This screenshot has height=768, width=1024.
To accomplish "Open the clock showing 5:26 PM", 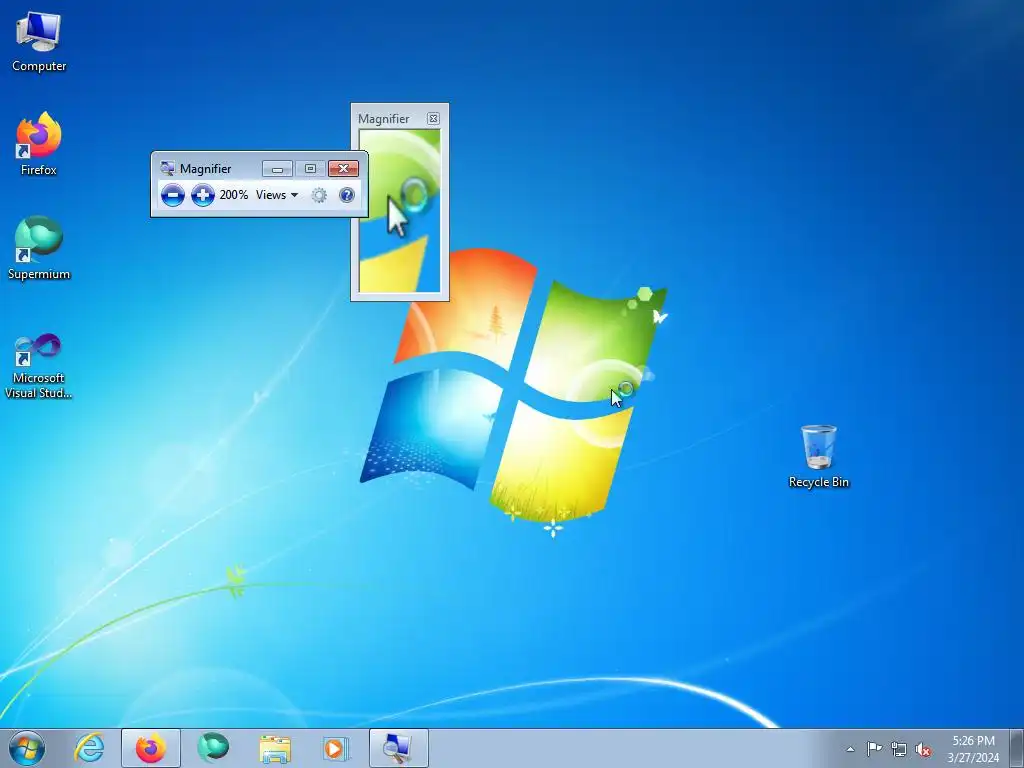I will coord(973,748).
